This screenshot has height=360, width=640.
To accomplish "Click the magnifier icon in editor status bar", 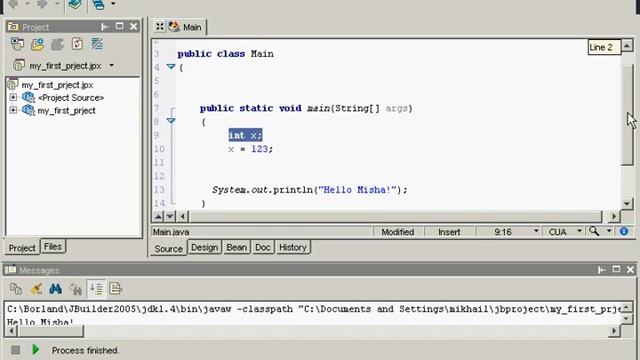I will pyautogui.click(x=594, y=231).
